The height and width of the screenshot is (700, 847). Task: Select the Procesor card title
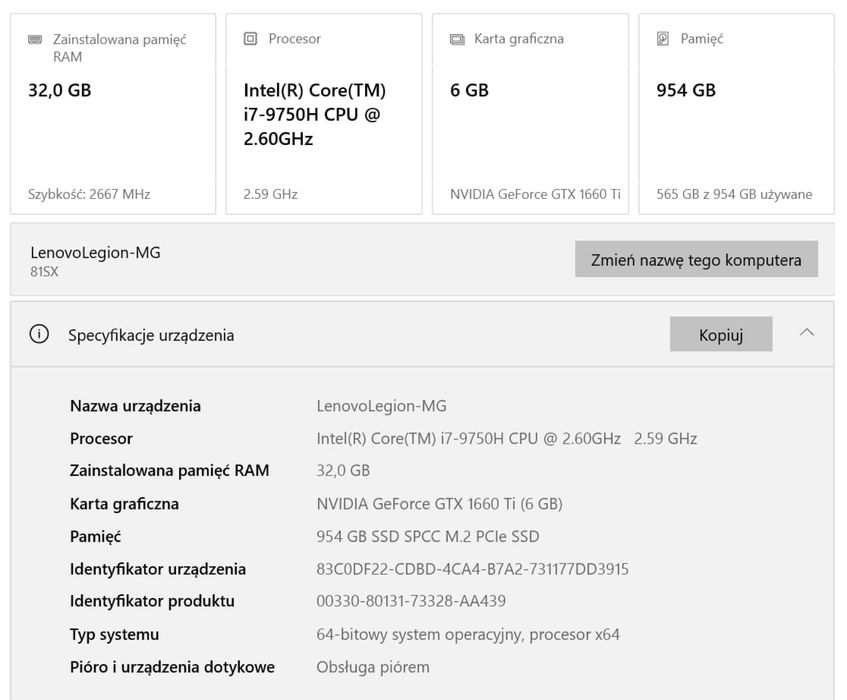tap(295, 39)
